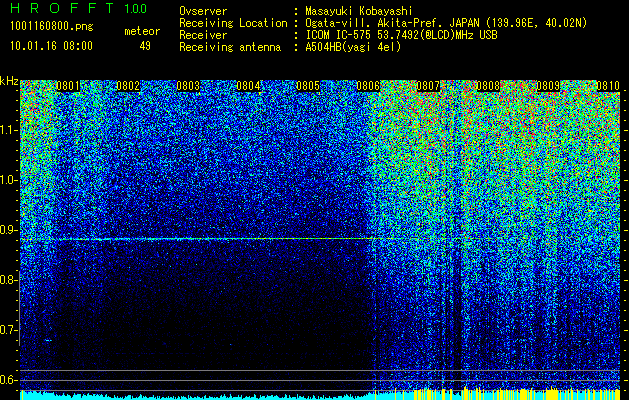The height and width of the screenshot is (400, 629).
Task: Click the 1.0 frequency axis label
Action: point(8,180)
